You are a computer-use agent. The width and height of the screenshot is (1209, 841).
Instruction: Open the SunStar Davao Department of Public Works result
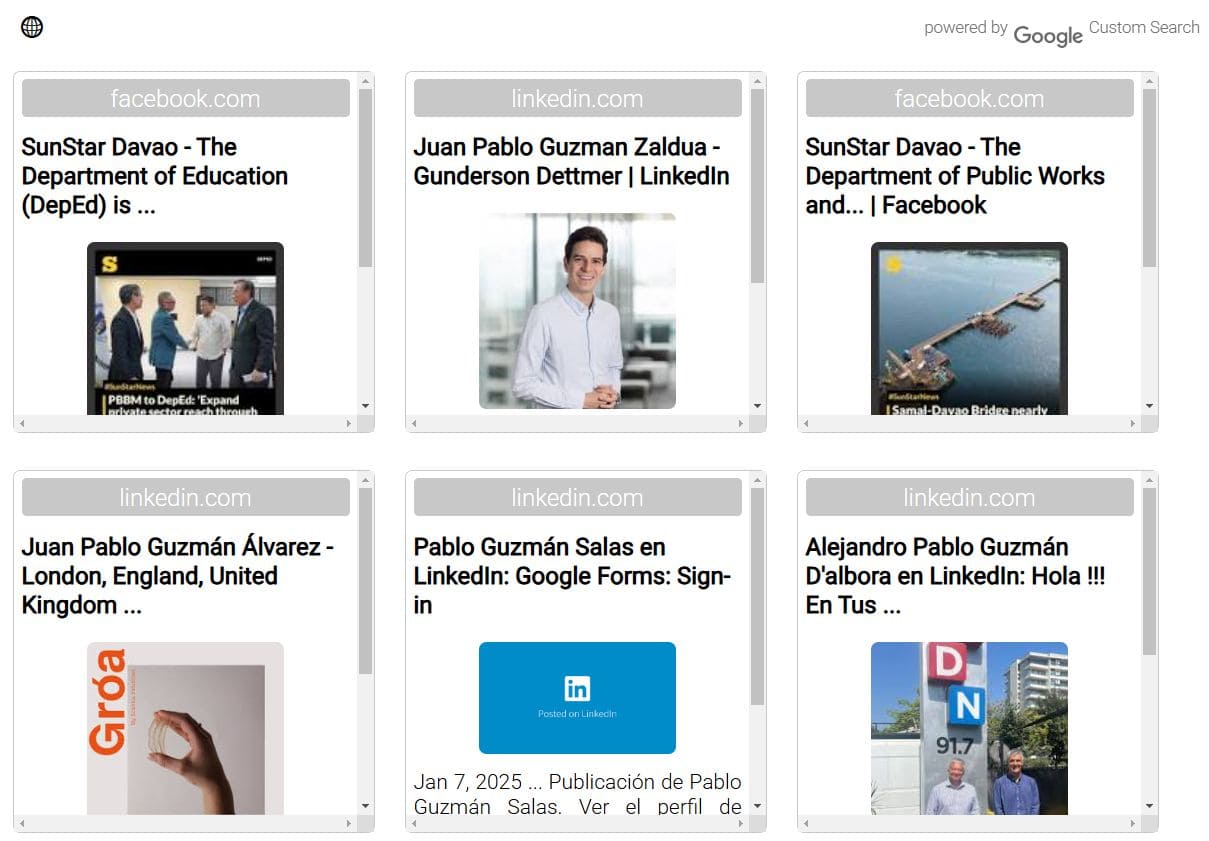(955, 176)
